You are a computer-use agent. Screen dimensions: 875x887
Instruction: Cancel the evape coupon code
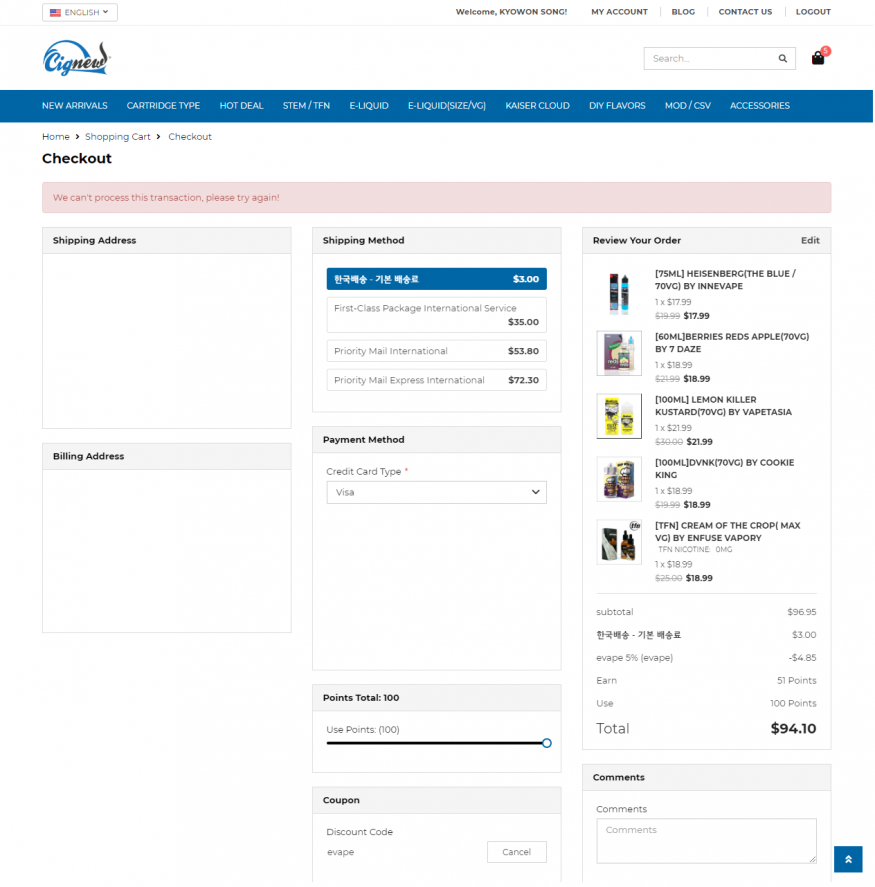click(x=518, y=854)
